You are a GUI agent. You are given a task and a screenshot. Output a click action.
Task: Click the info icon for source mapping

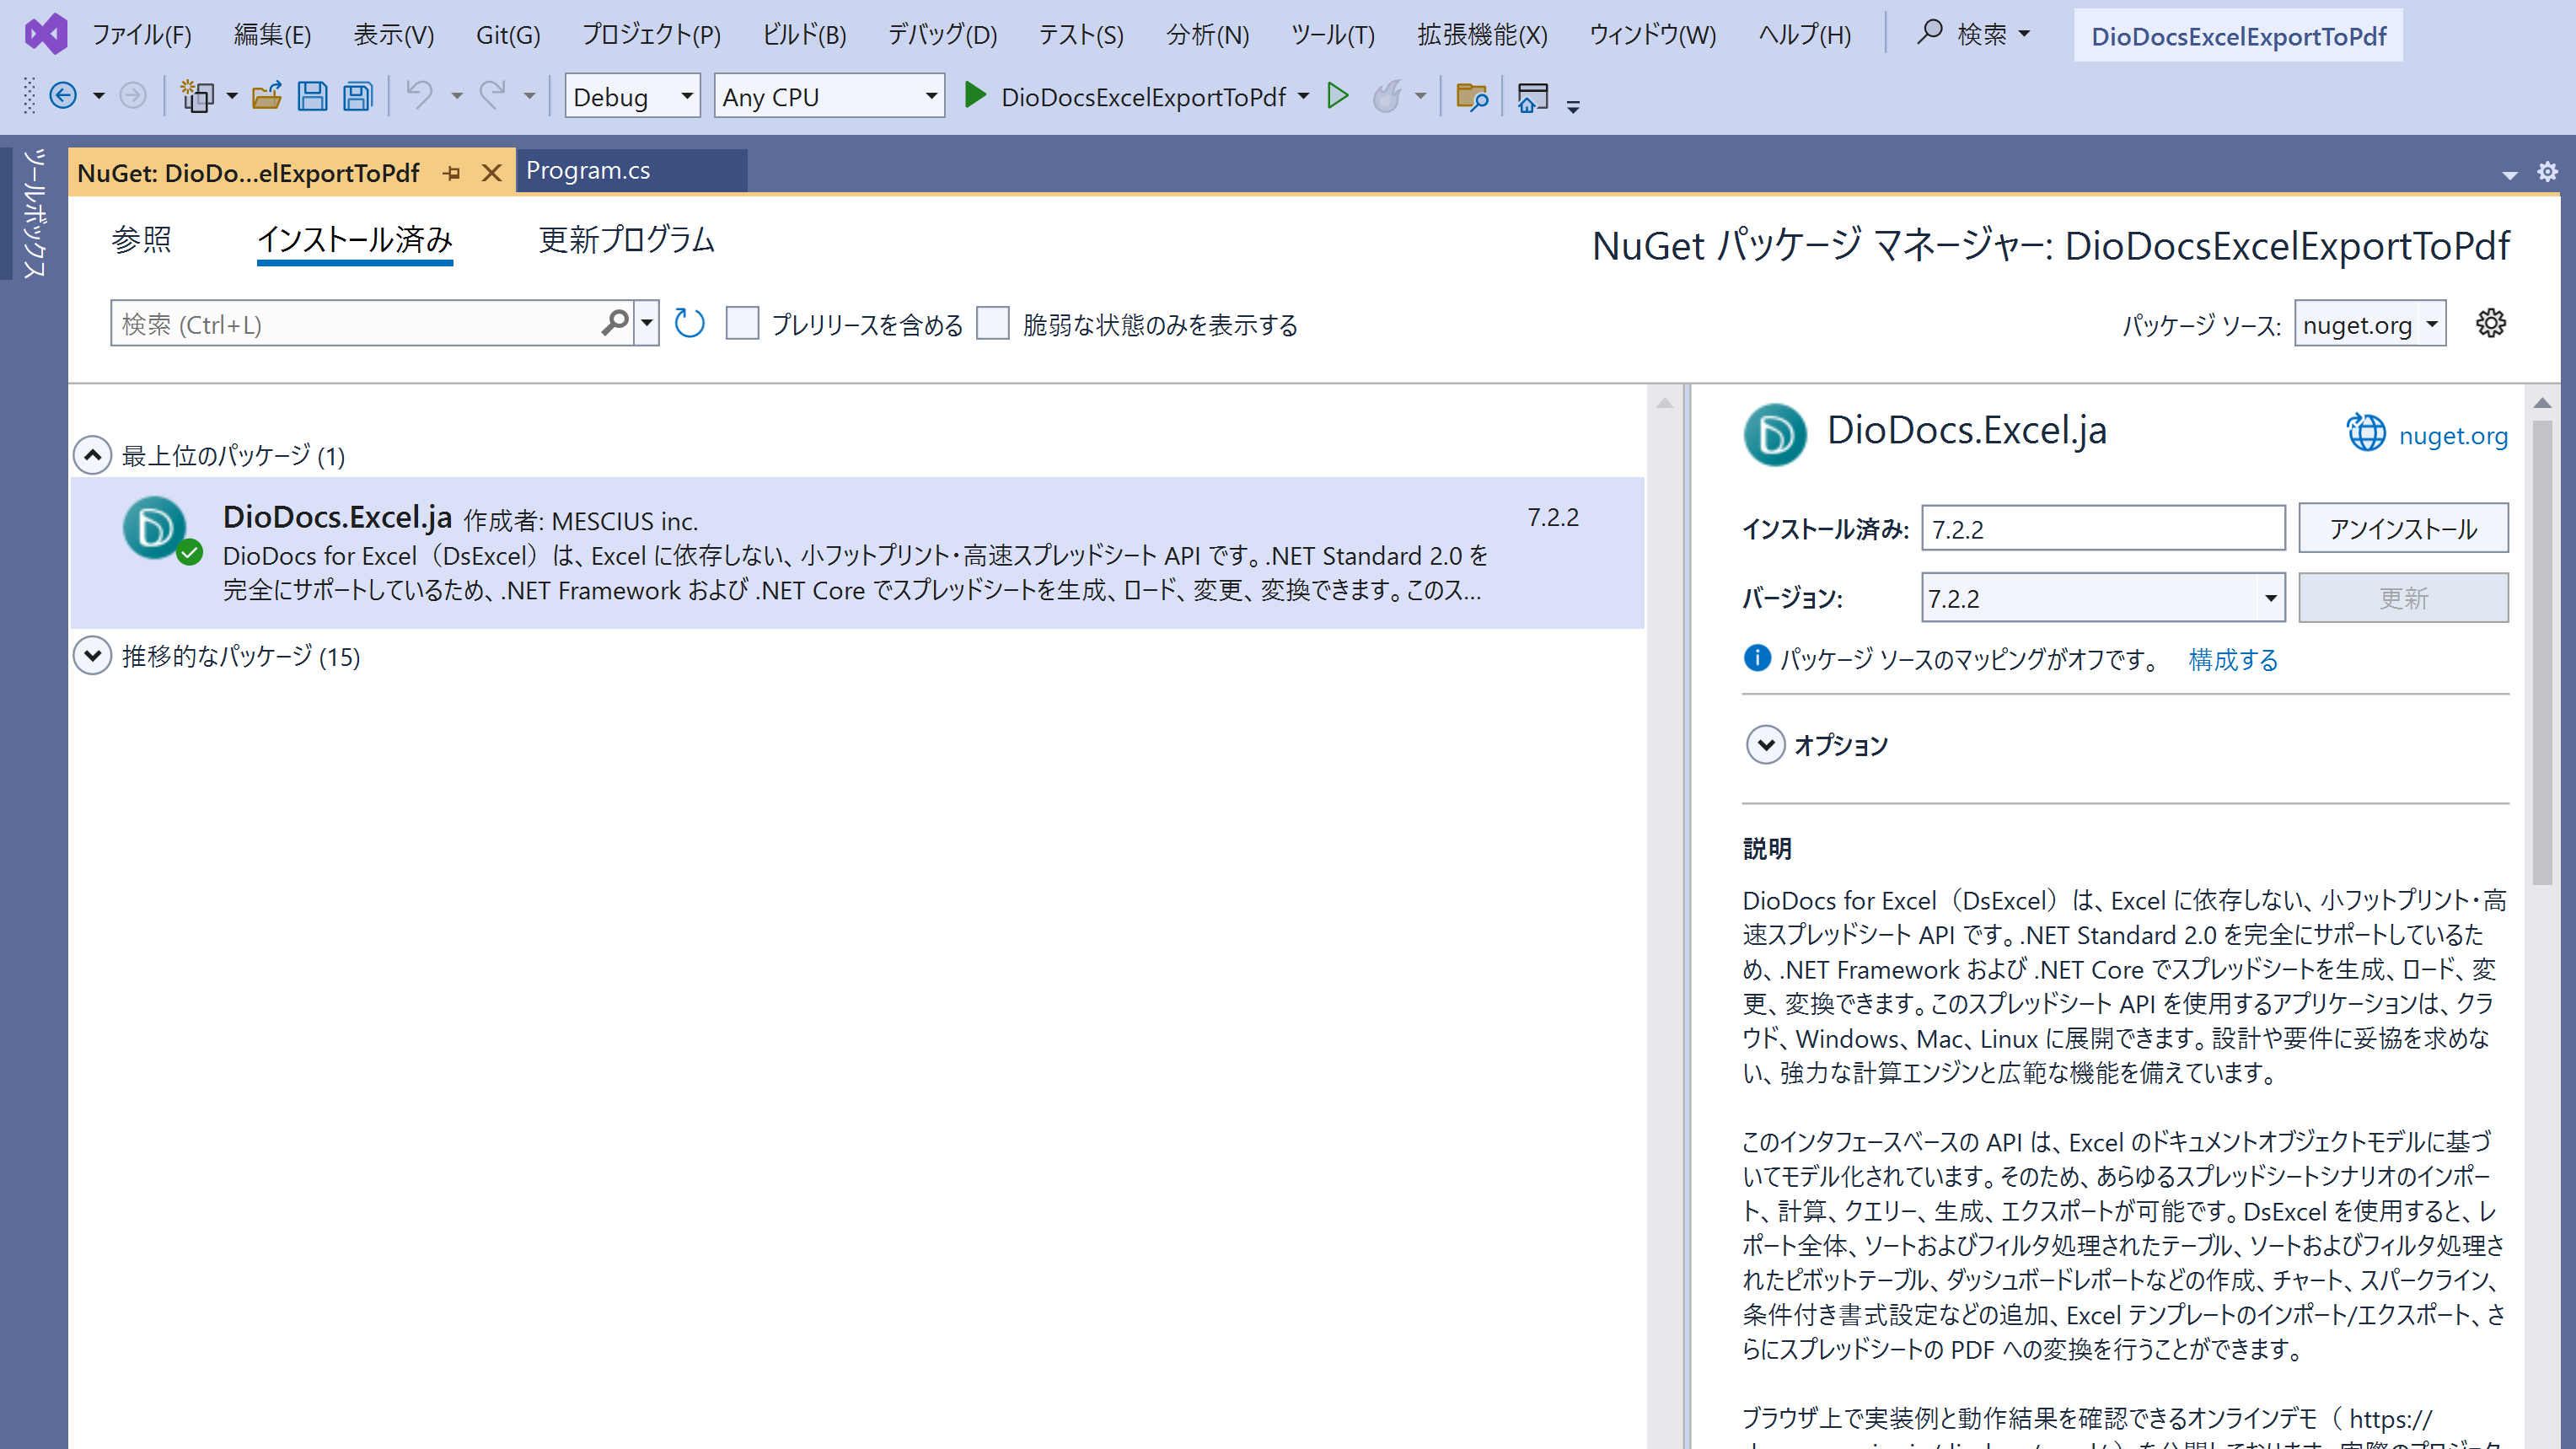[1757, 657]
